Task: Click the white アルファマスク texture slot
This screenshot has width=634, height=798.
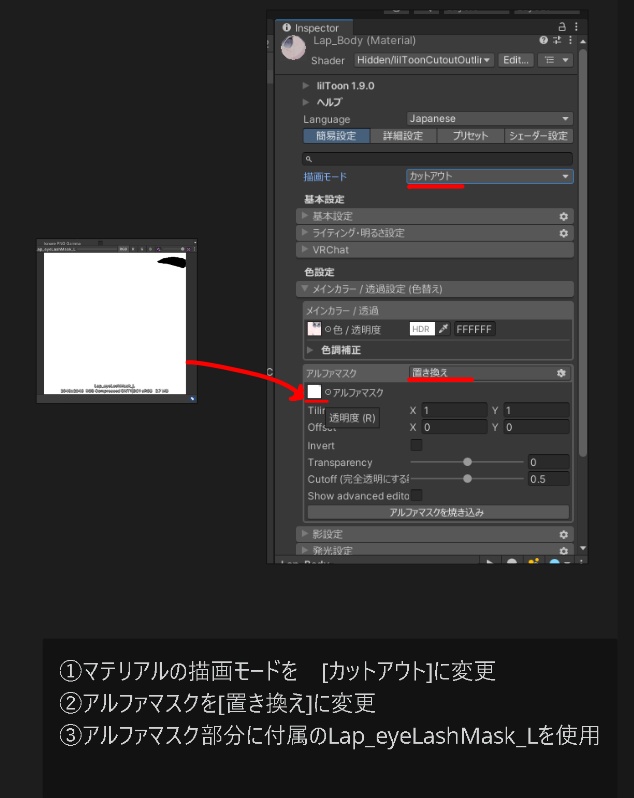Action: (x=314, y=391)
